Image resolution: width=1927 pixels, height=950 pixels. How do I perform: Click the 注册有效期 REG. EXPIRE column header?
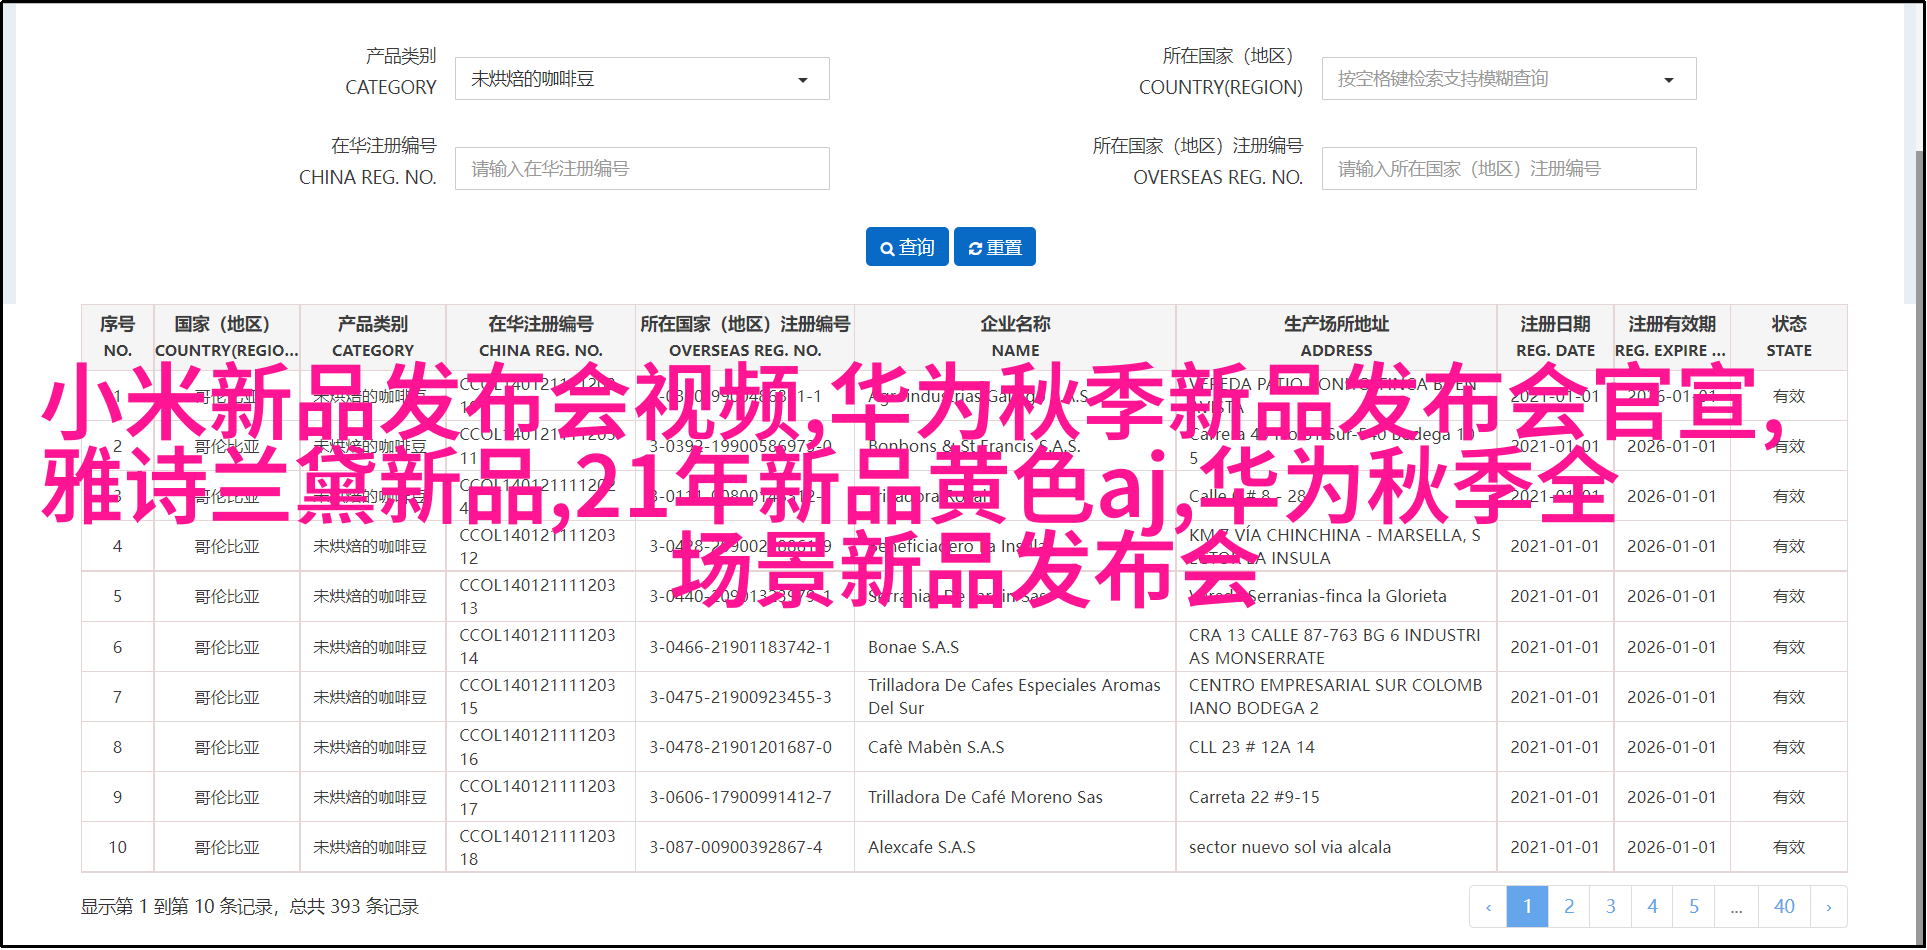1672,337
